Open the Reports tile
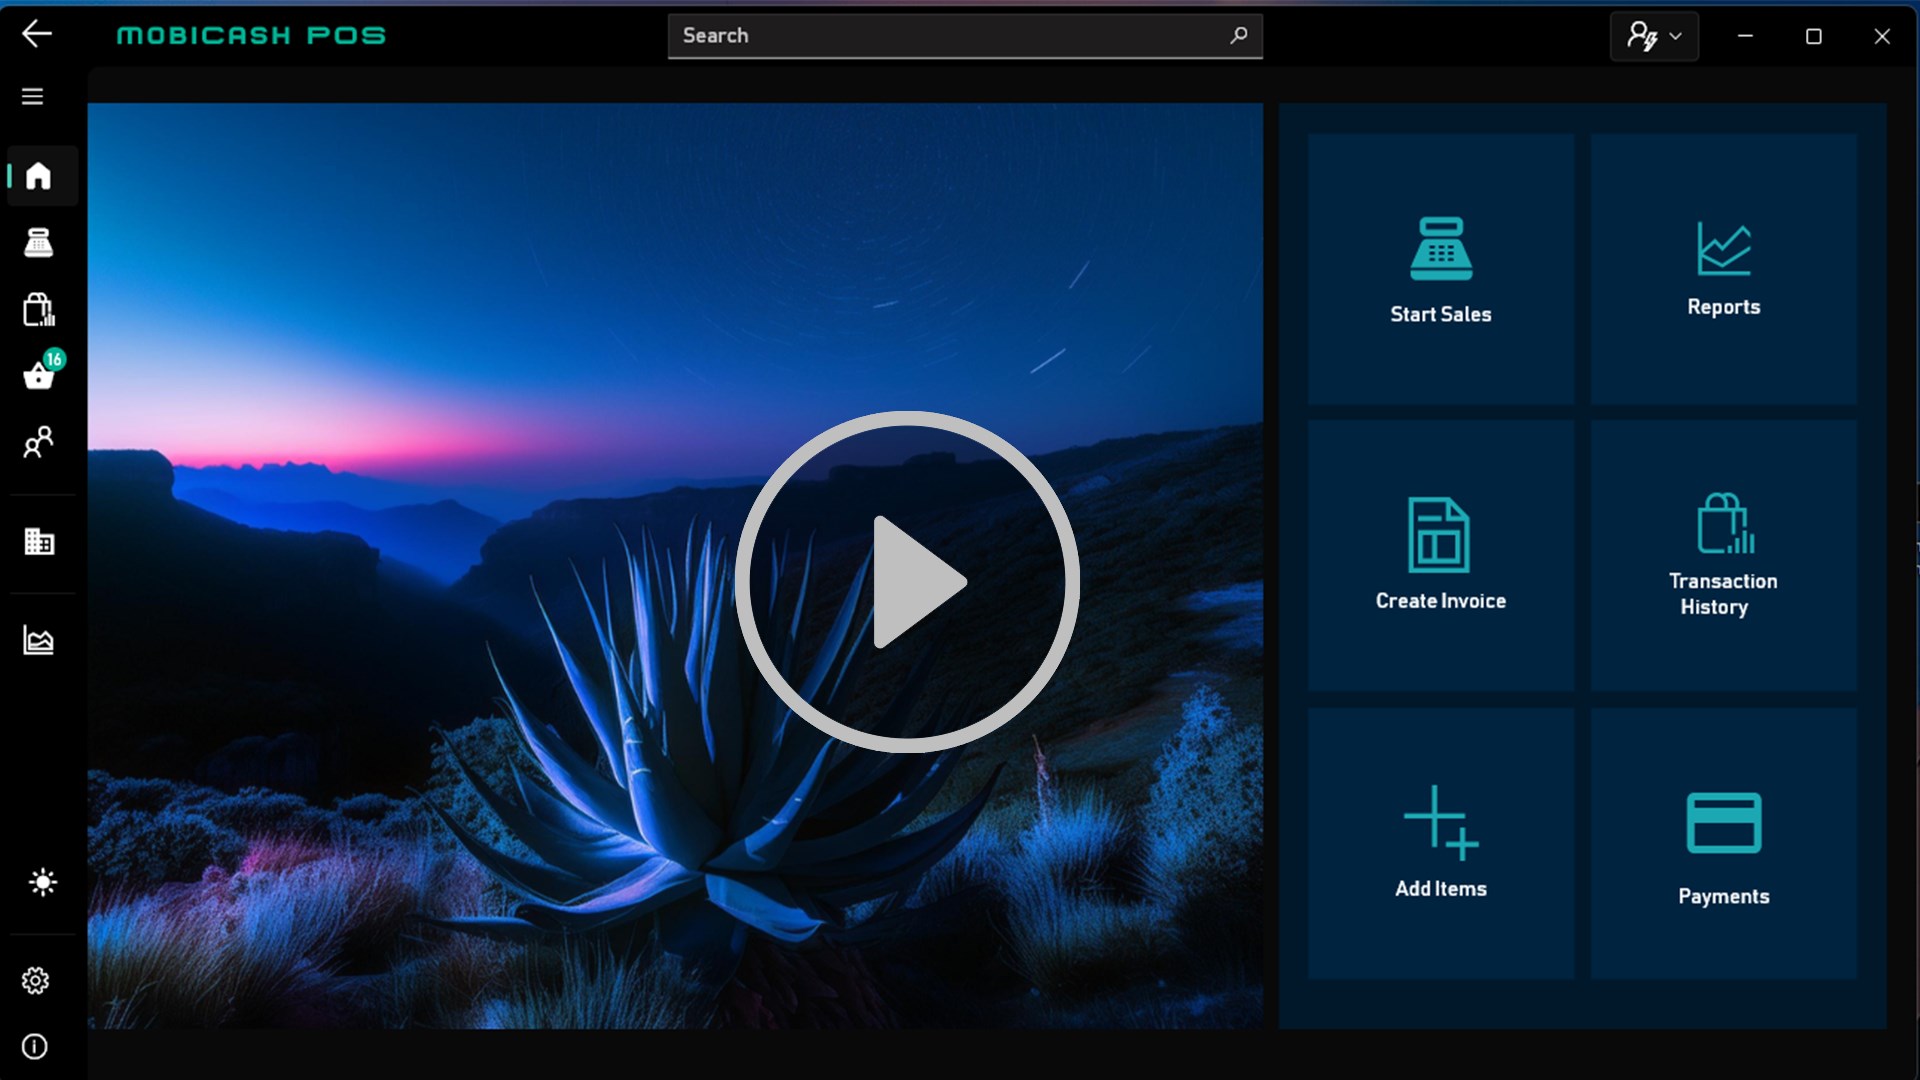Screen dimensions: 1920x1080 click(x=1723, y=269)
